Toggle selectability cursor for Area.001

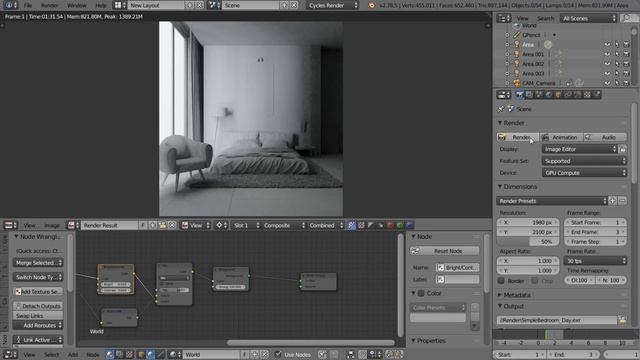pyautogui.click(x=617, y=54)
